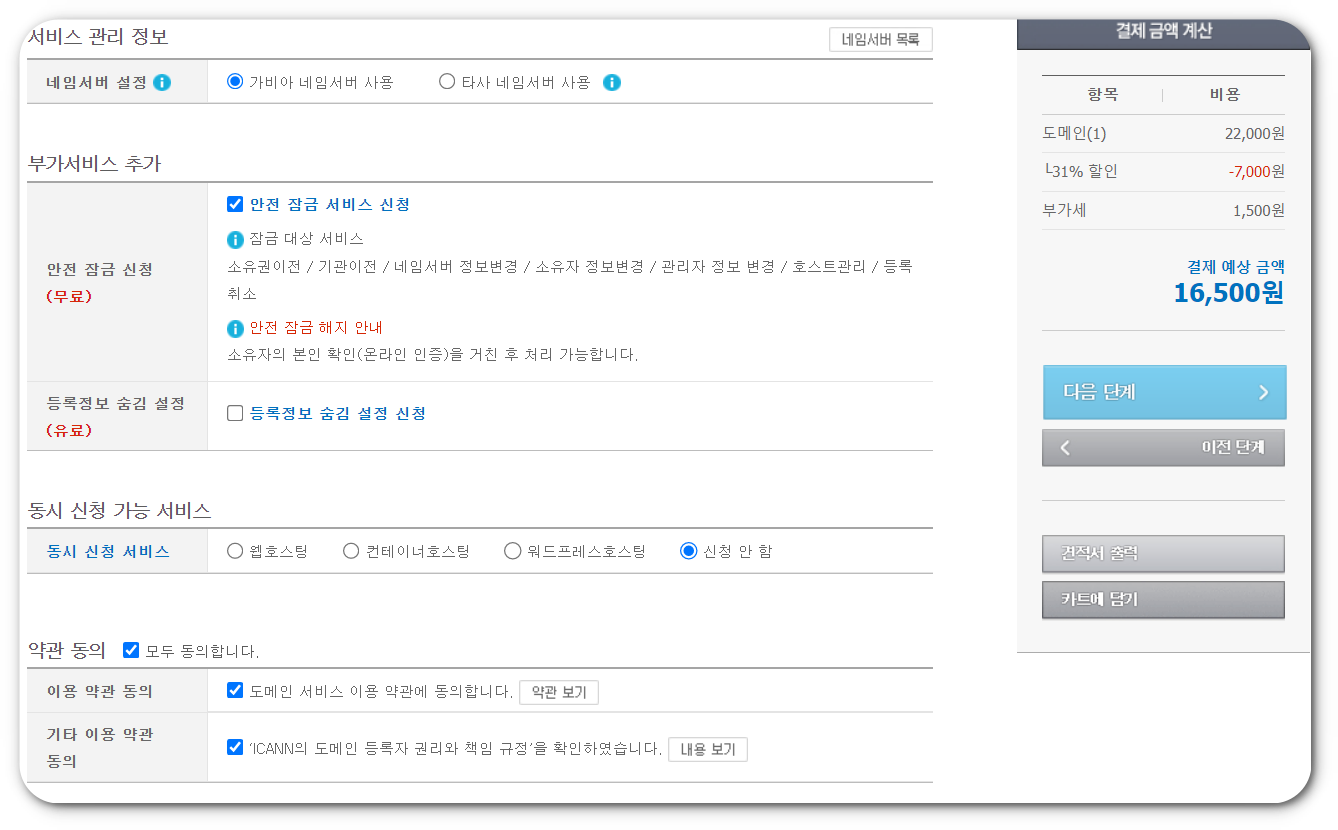The height and width of the screenshot is (830, 1338).
Task: Click the info icon next to 네임서버 설정
Action: click(162, 83)
